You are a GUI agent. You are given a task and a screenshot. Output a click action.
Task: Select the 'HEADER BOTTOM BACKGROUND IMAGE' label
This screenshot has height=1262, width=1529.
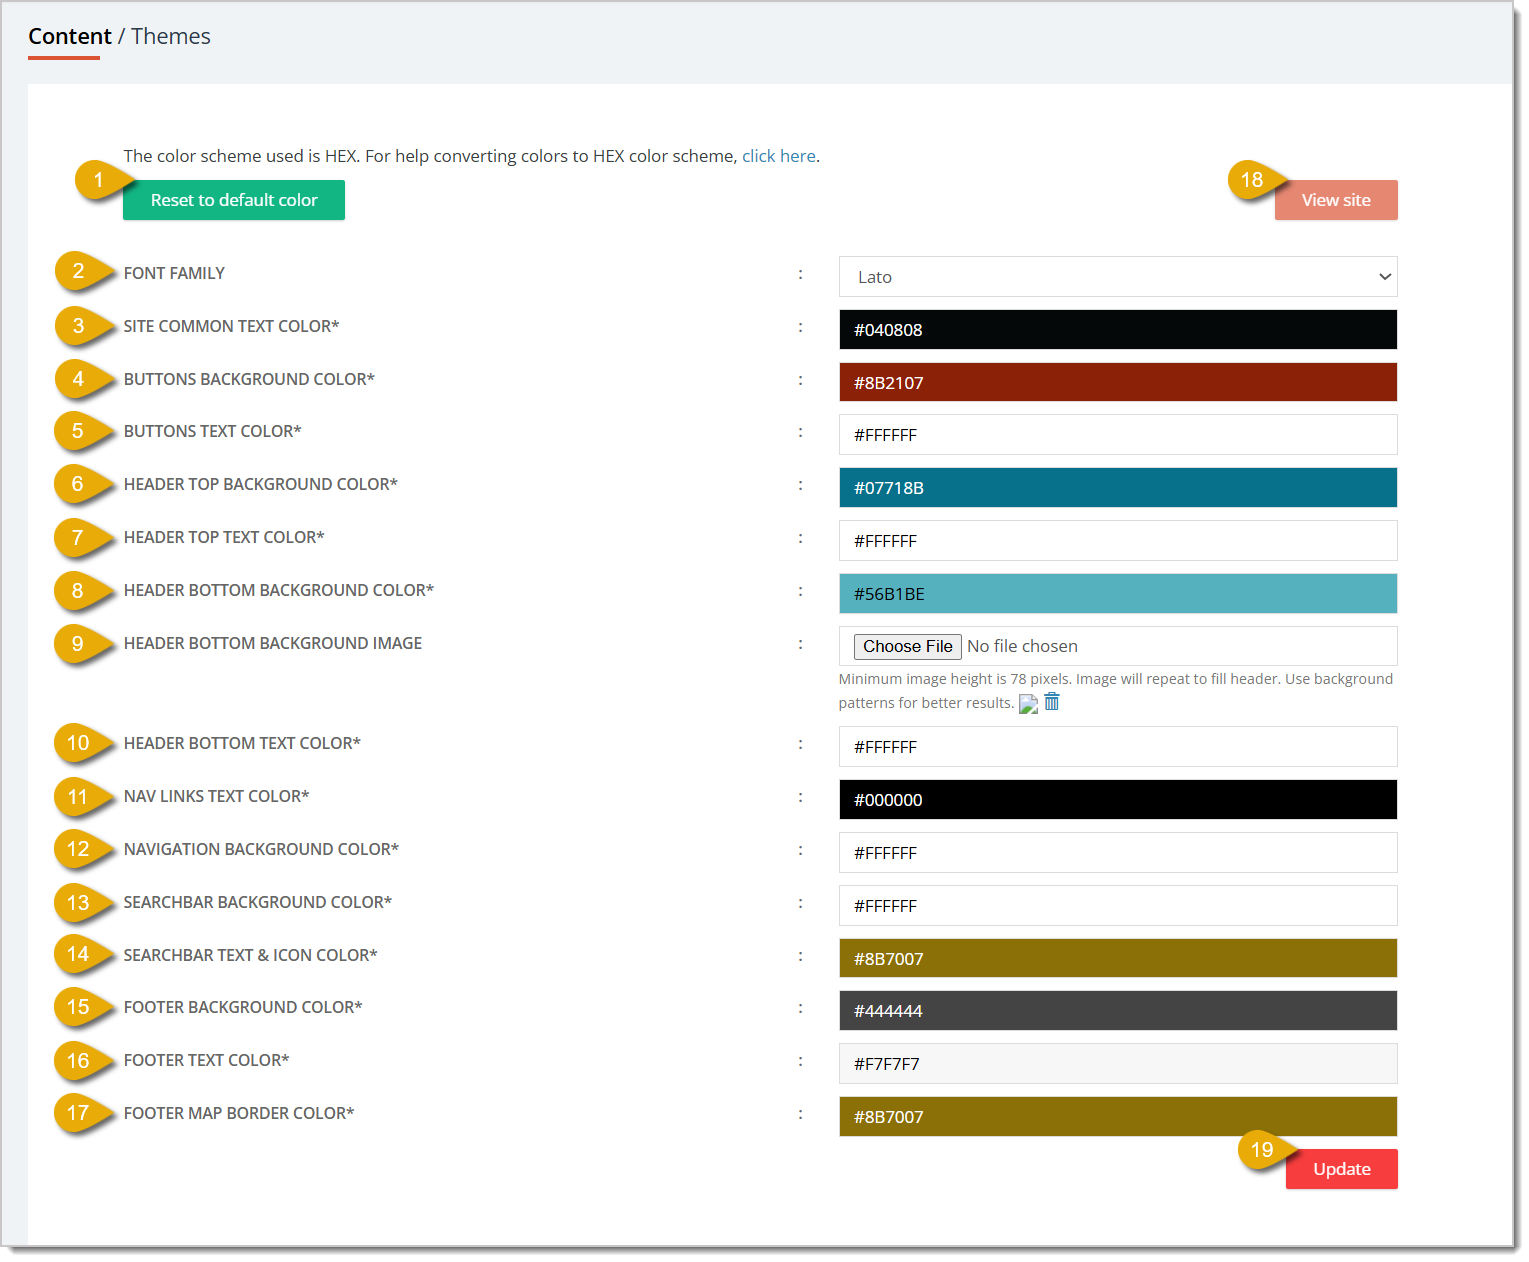(x=273, y=643)
